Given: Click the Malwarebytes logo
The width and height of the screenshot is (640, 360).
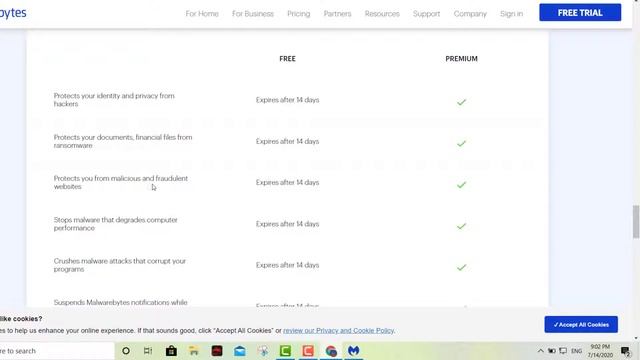Looking at the screenshot, I should pyautogui.click(x=13, y=13).
